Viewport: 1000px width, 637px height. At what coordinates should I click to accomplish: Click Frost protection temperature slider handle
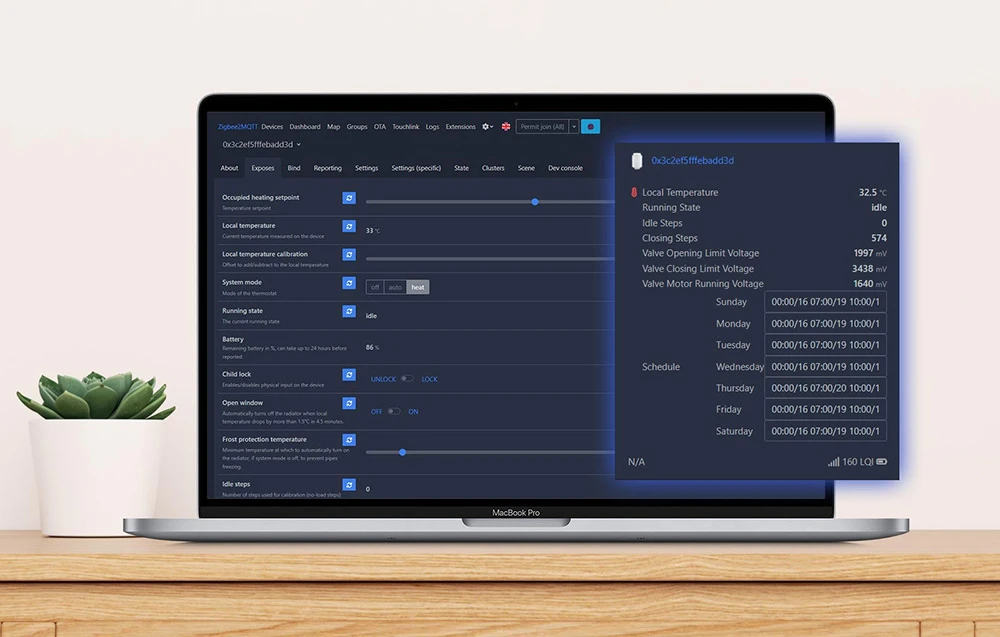pos(402,453)
